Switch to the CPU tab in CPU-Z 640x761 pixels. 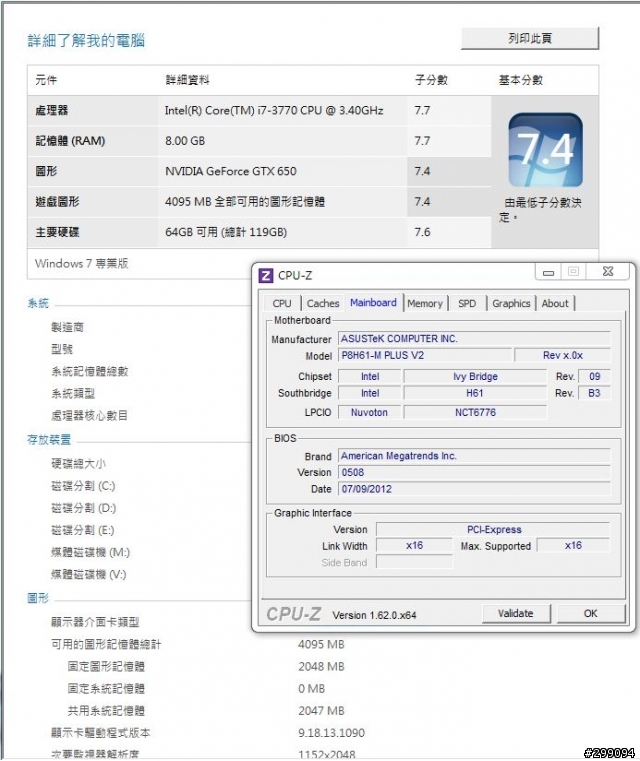[x=282, y=303]
